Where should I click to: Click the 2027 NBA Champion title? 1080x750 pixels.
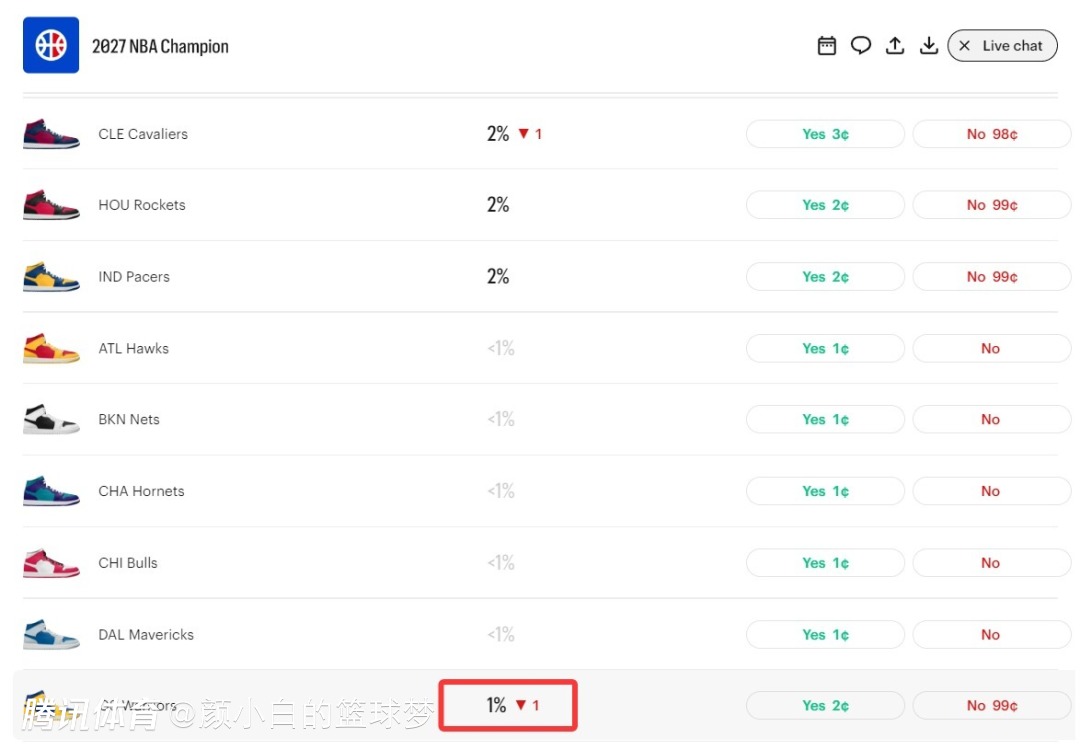[x=160, y=46]
